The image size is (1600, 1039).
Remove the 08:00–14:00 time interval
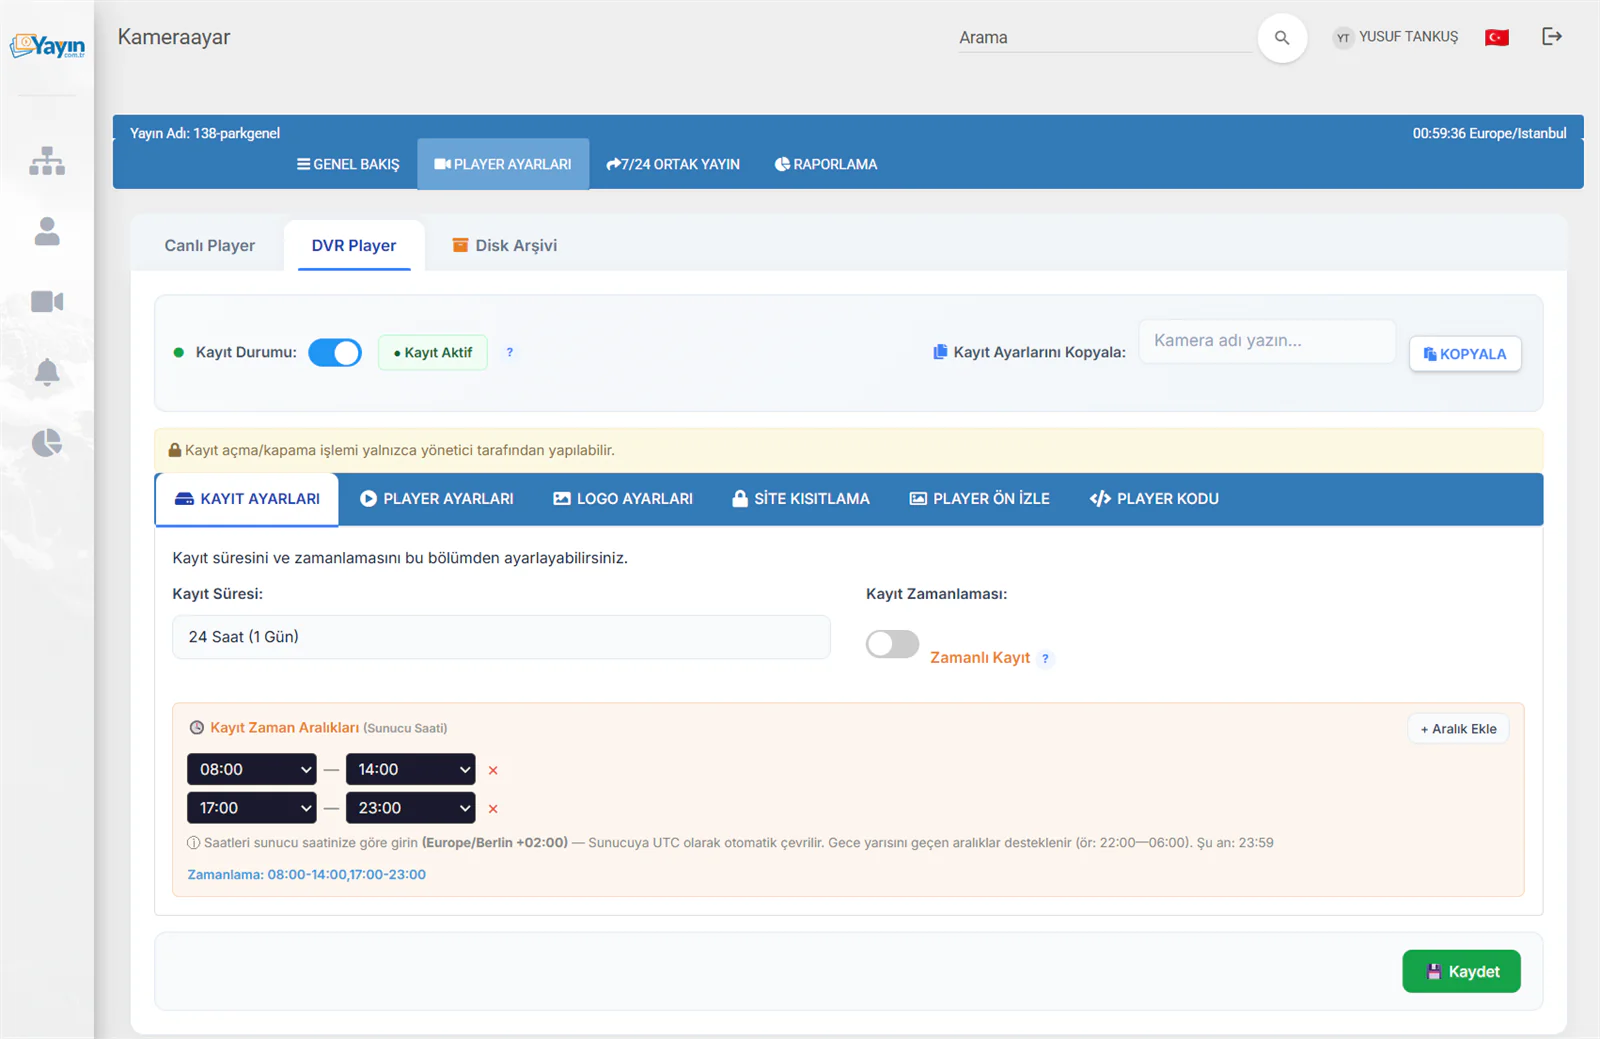pos(493,770)
